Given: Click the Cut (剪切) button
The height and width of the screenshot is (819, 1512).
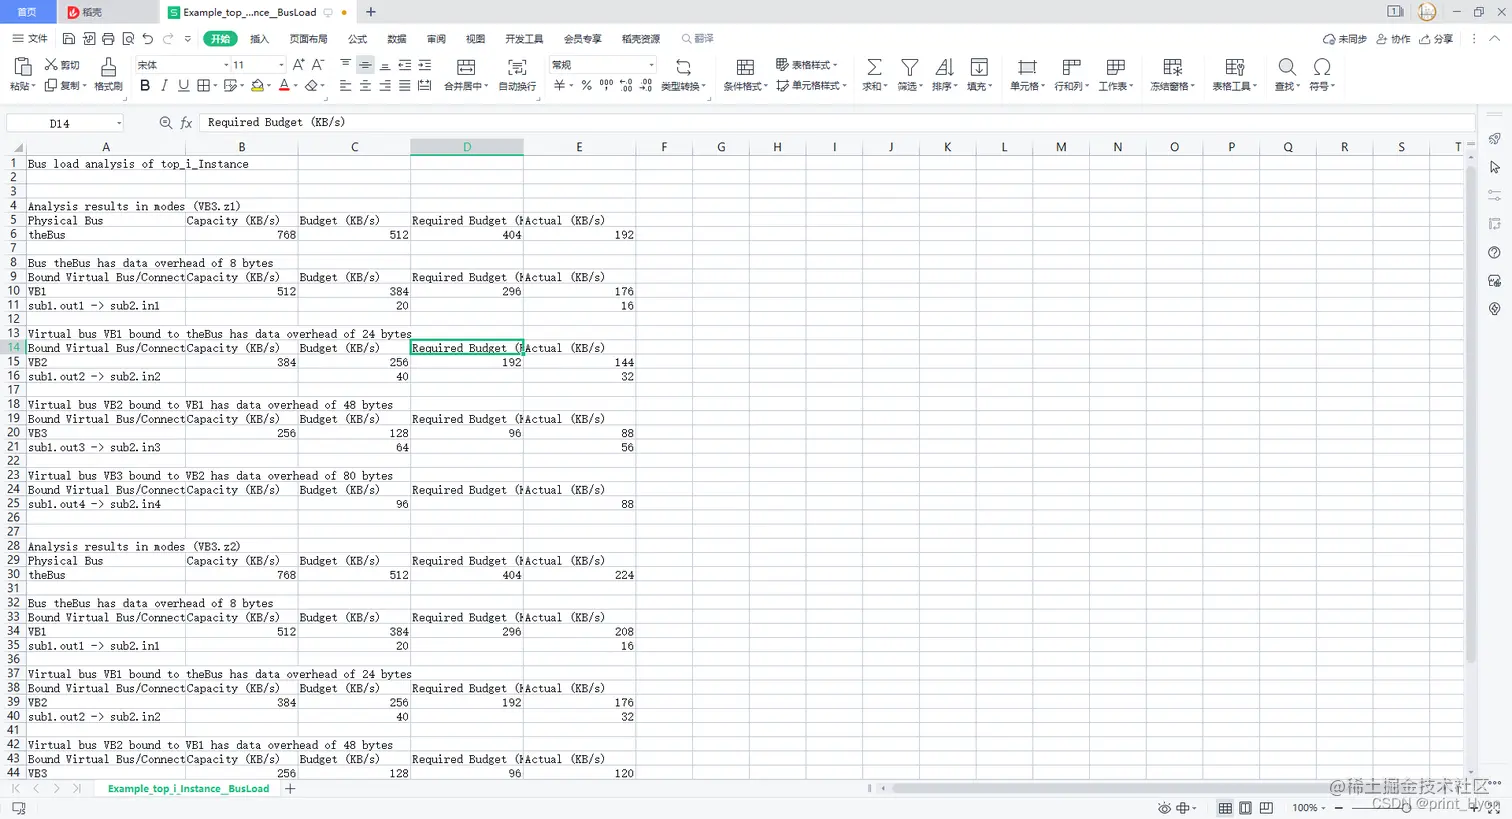Looking at the screenshot, I should tap(62, 65).
